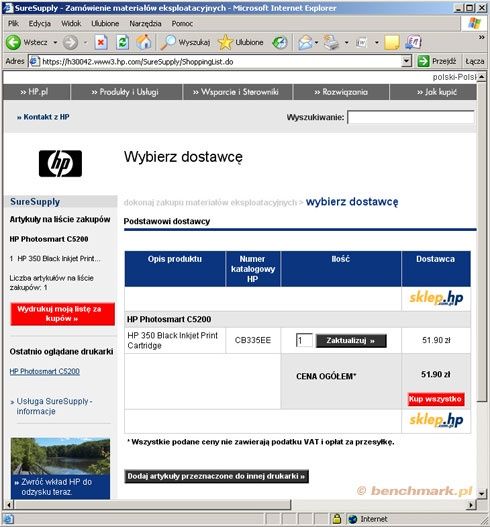Expand the Wstecz back history arrow
The image size is (490, 527).
pos(55,43)
